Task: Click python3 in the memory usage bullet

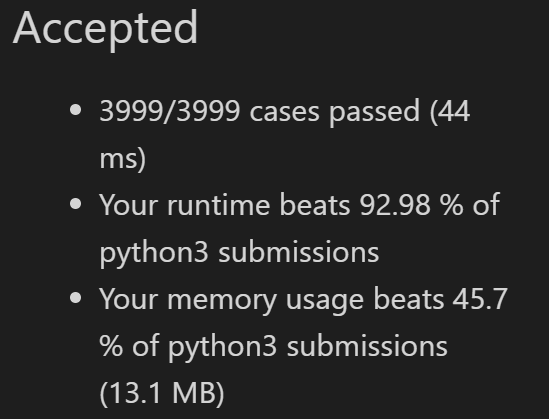Action: pyautogui.click(x=223, y=347)
